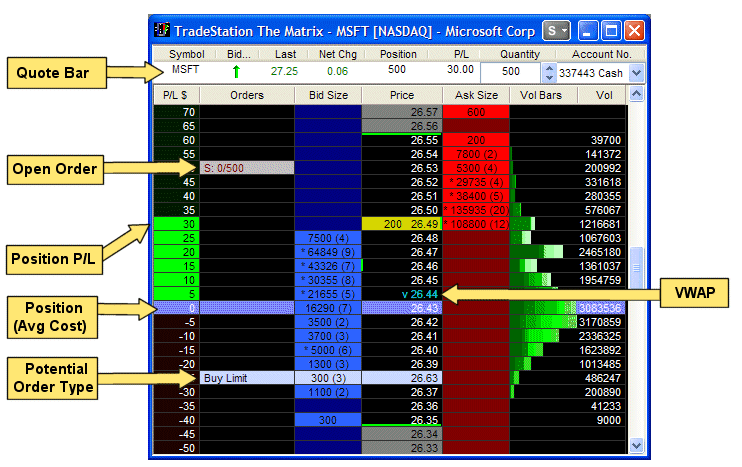Click ask size 600 at 26.57
742x467 pixels.
pyautogui.click(x=476, y=112)
